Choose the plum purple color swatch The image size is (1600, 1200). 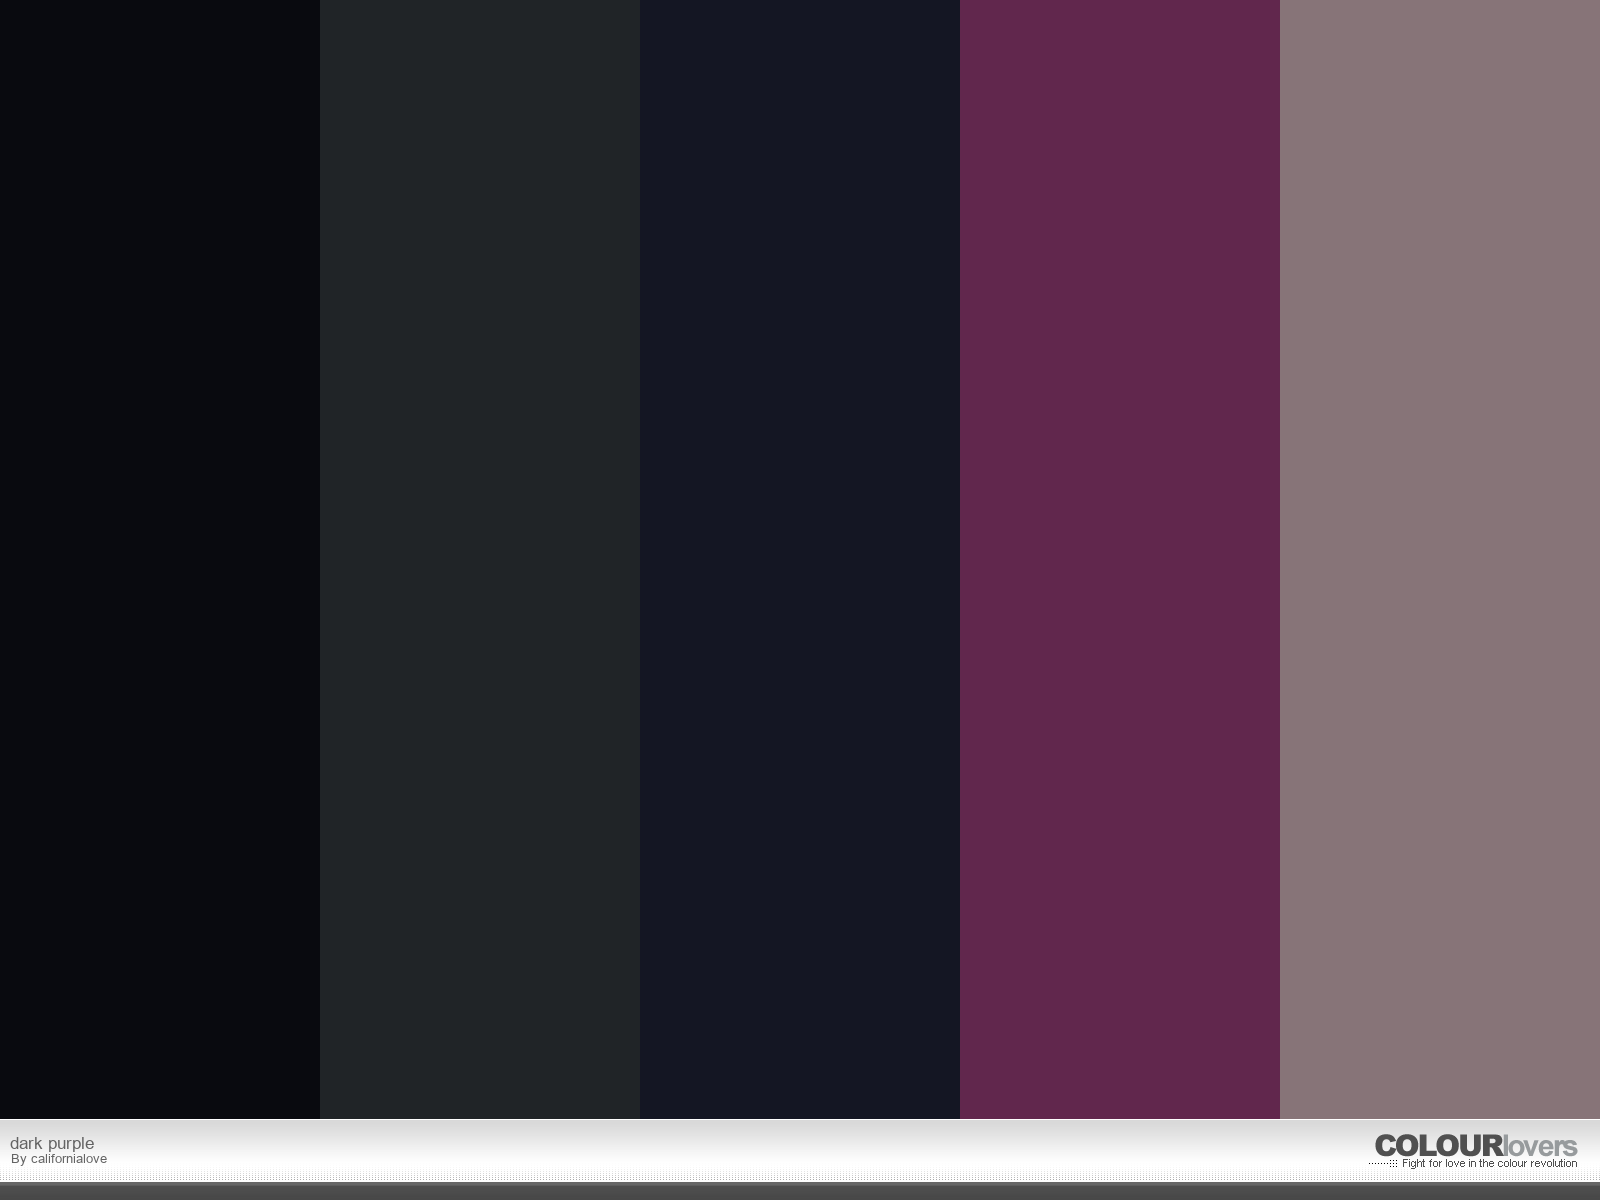point(1120,560)
